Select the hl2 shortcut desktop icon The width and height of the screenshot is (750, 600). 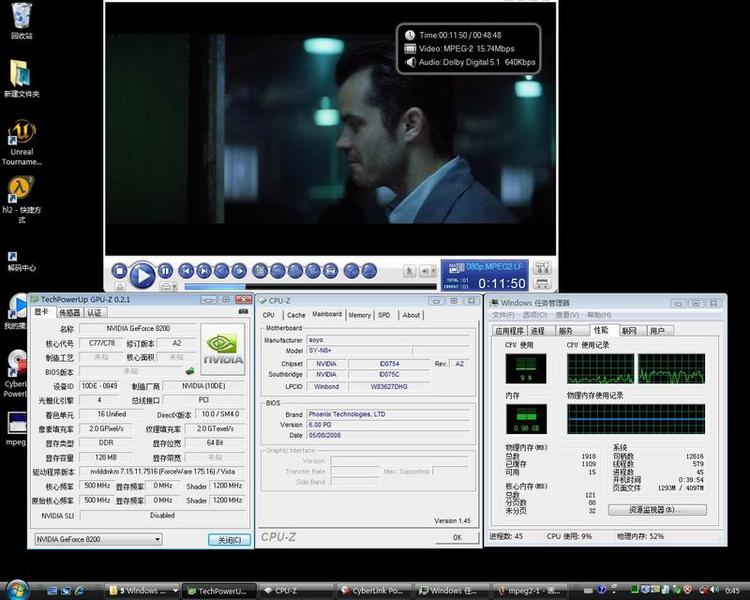21,200
